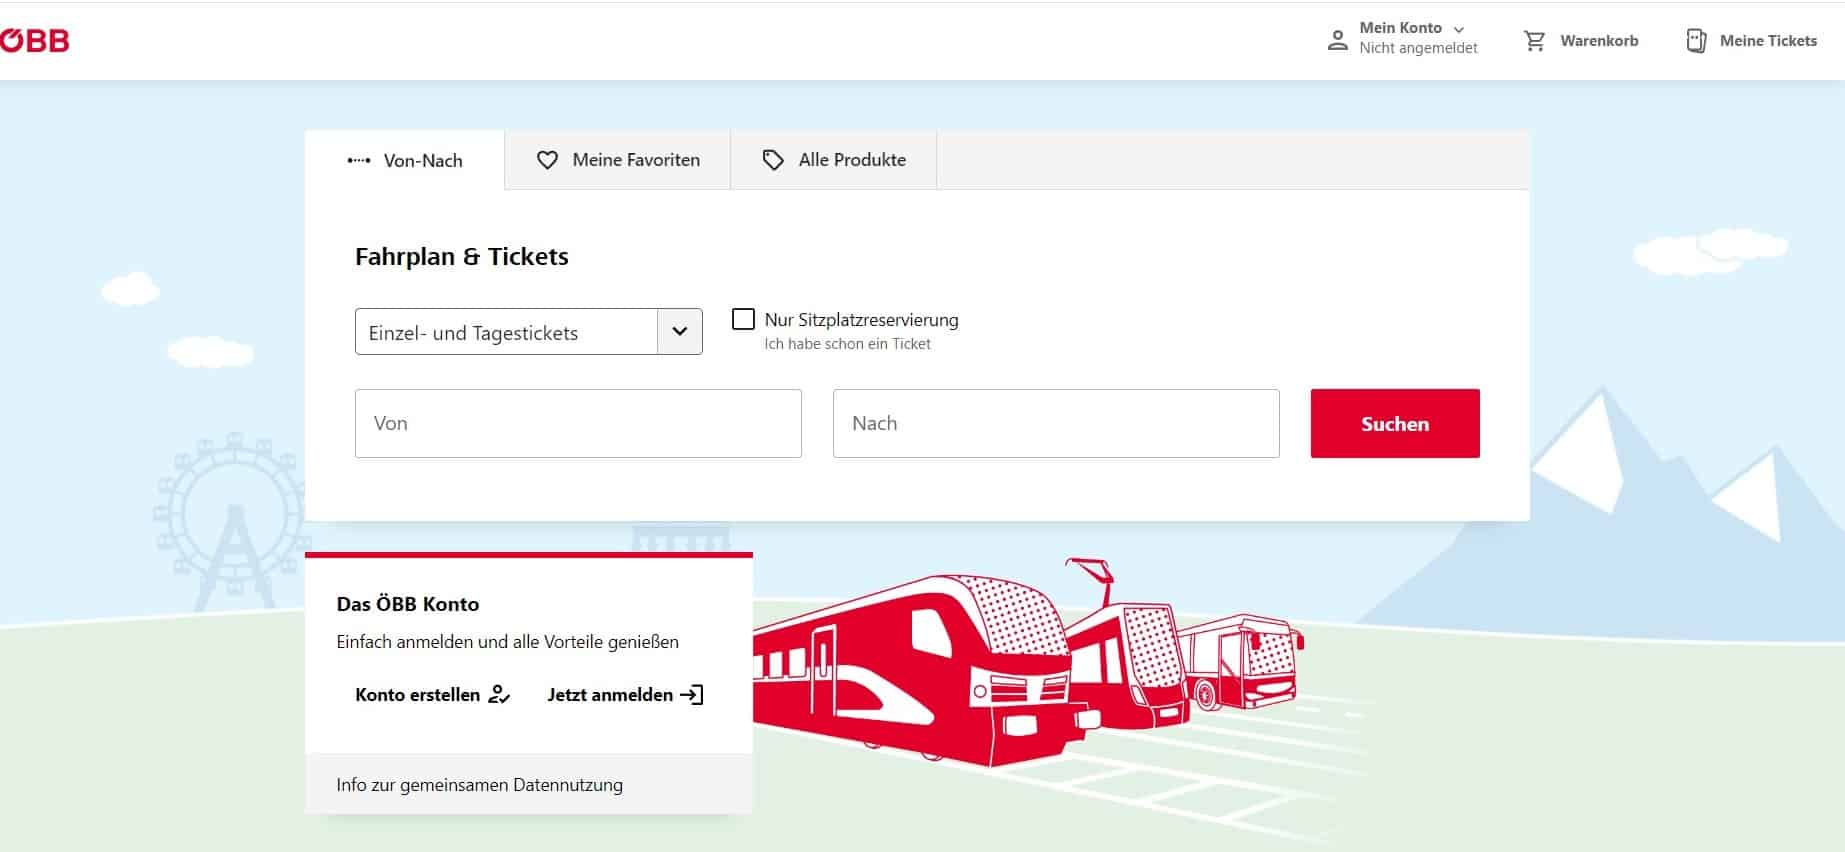Click the user account person icon
Image resolution: width=1845 pixels, height=852 pixels.
coord(1337,40)
